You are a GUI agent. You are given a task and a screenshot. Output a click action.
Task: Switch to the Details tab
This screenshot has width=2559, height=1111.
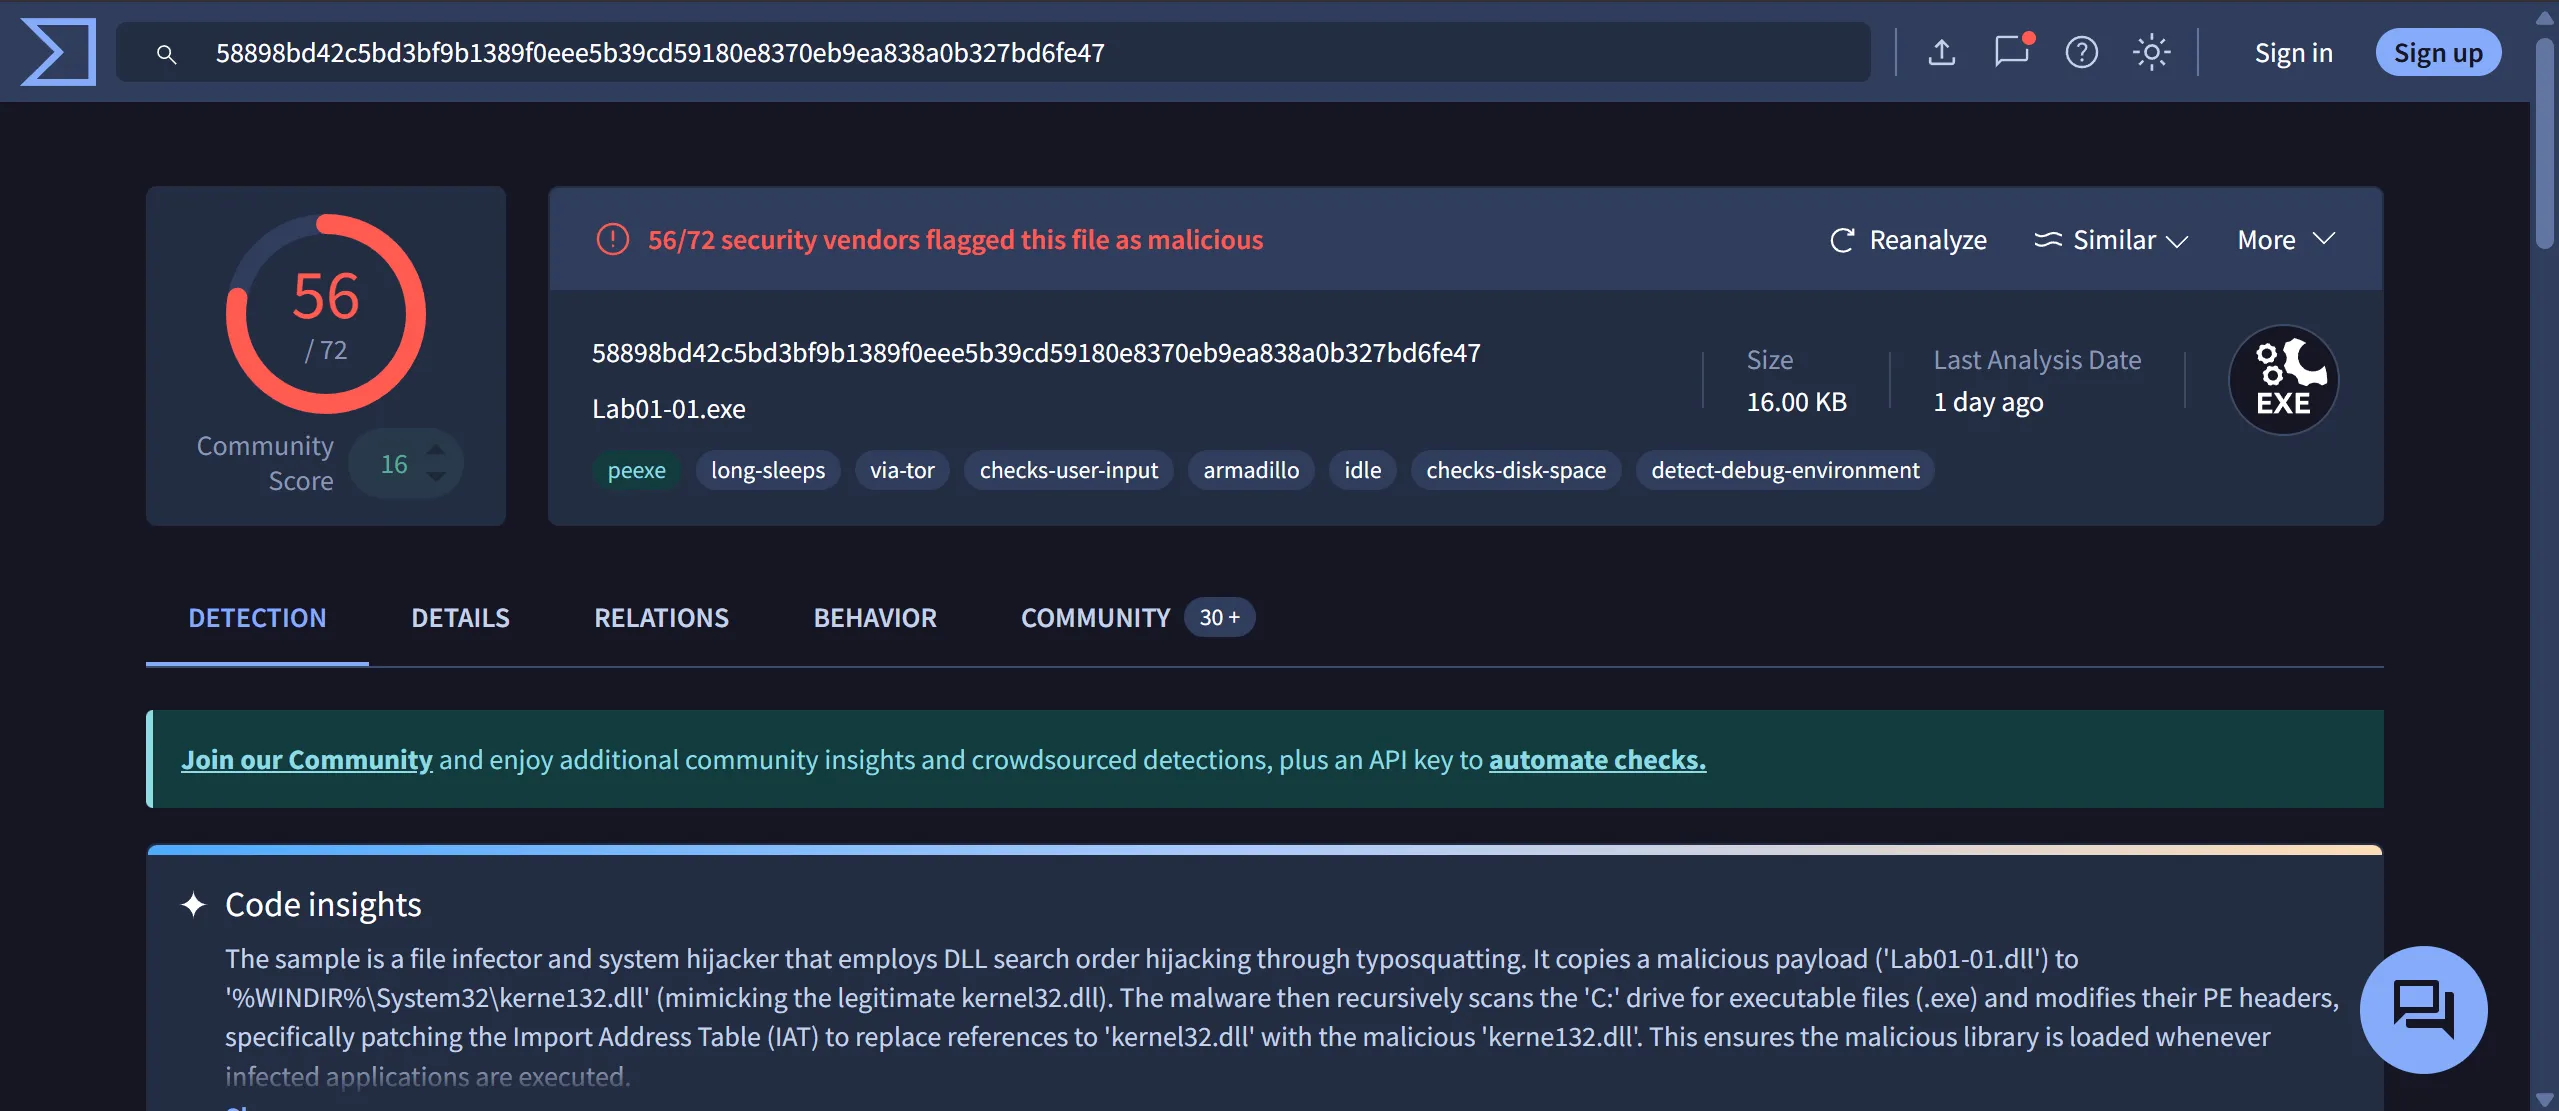pyautogui.click(x=460, y=618)
